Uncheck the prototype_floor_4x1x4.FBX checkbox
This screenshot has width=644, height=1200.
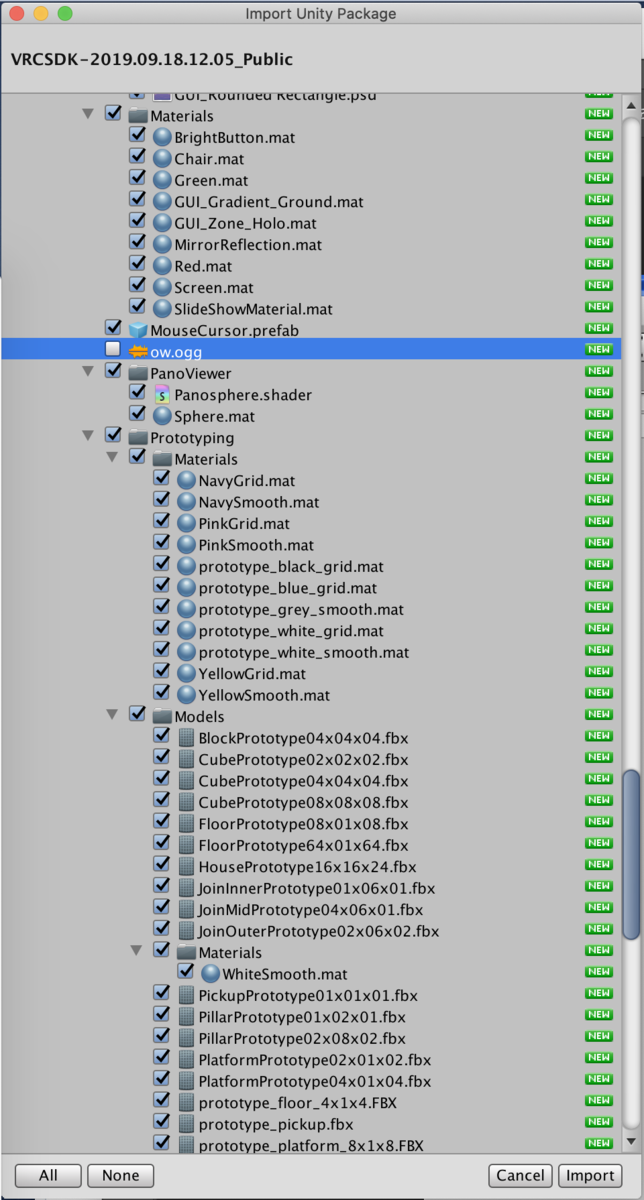point(161,1100)
